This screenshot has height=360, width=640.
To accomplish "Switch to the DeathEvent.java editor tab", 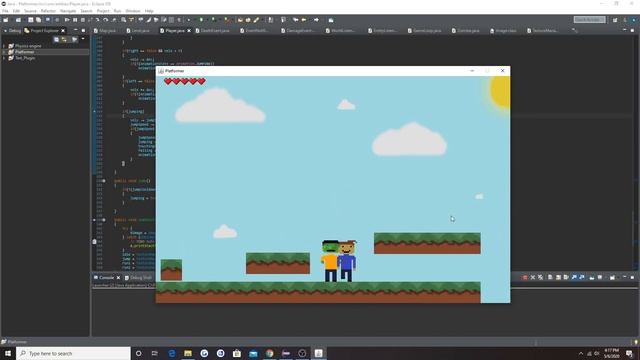I will click(x=213, y=31).
